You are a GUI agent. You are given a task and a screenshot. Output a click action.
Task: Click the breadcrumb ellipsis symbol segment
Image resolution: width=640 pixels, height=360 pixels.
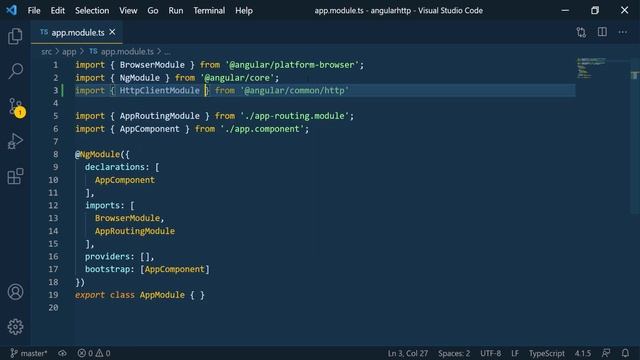pos(167,52)
